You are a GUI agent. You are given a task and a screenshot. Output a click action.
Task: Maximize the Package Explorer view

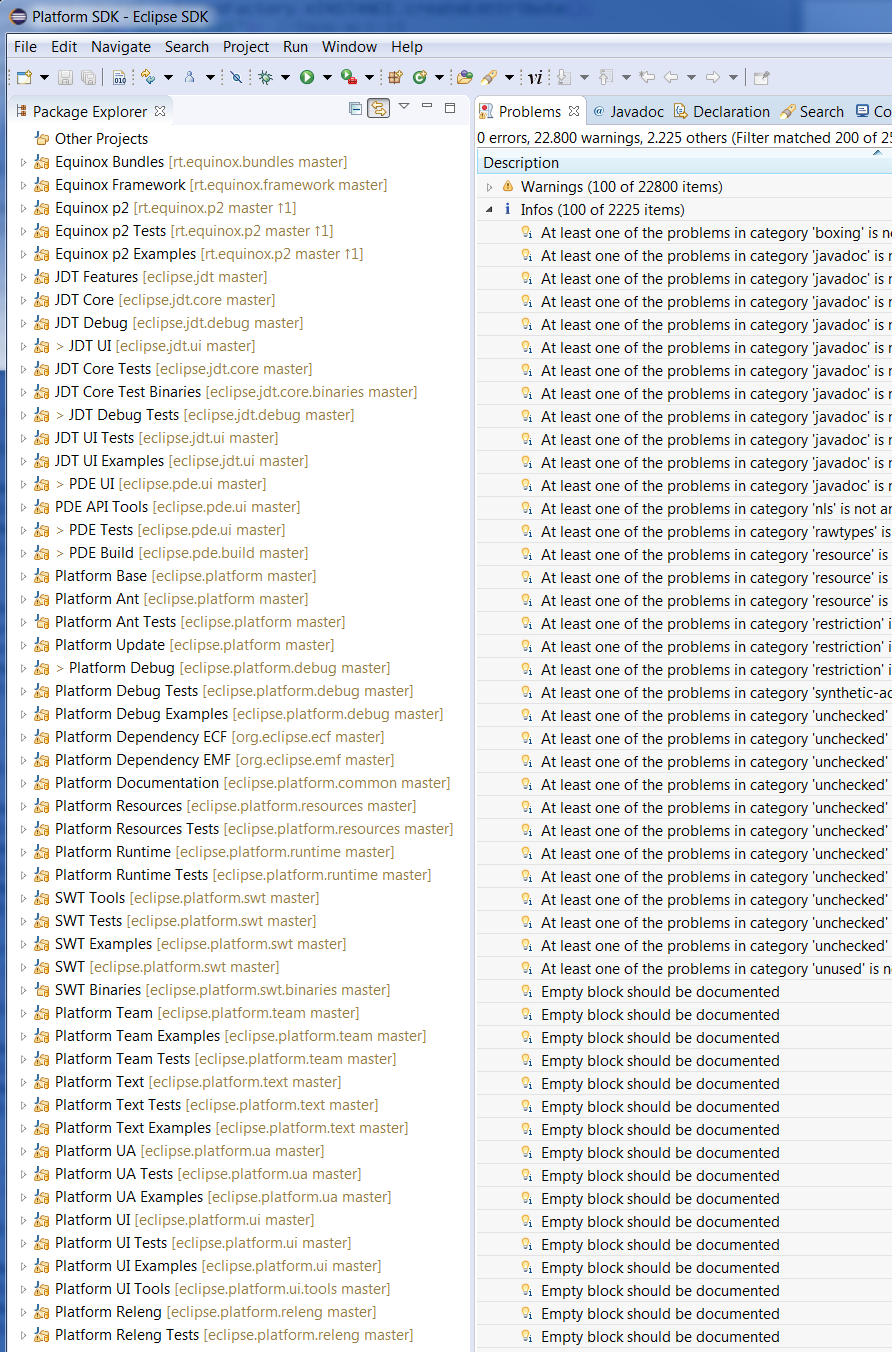tap(450, 107)
